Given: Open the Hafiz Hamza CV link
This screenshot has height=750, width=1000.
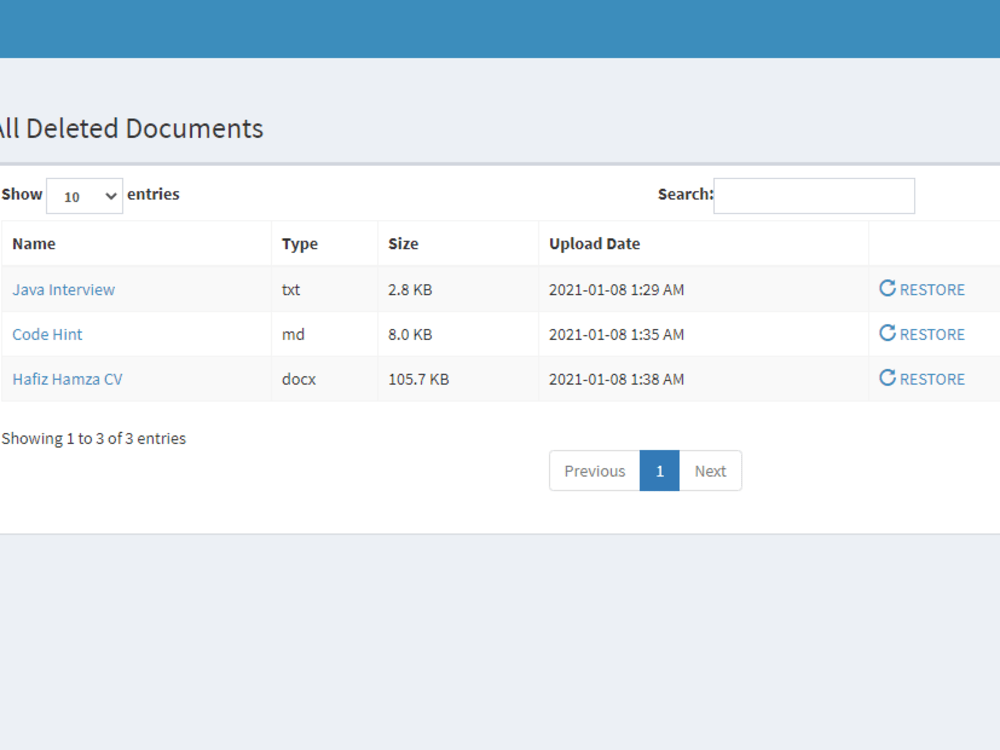Looking at the screenshot, I should [67, 379].
